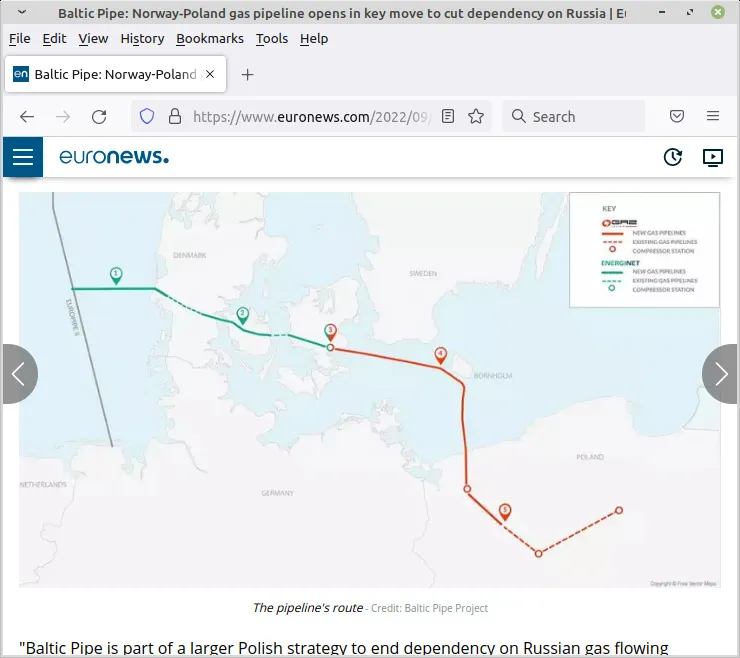740x658 pixels.
Task: Click map marker number 5
Action: tap(505, 512)
